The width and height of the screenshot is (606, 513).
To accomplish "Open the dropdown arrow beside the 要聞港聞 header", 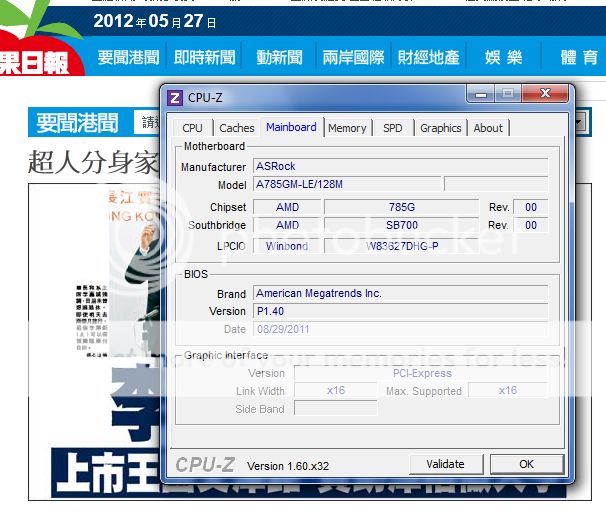I will pyautogui.click(x=580, y=123).
